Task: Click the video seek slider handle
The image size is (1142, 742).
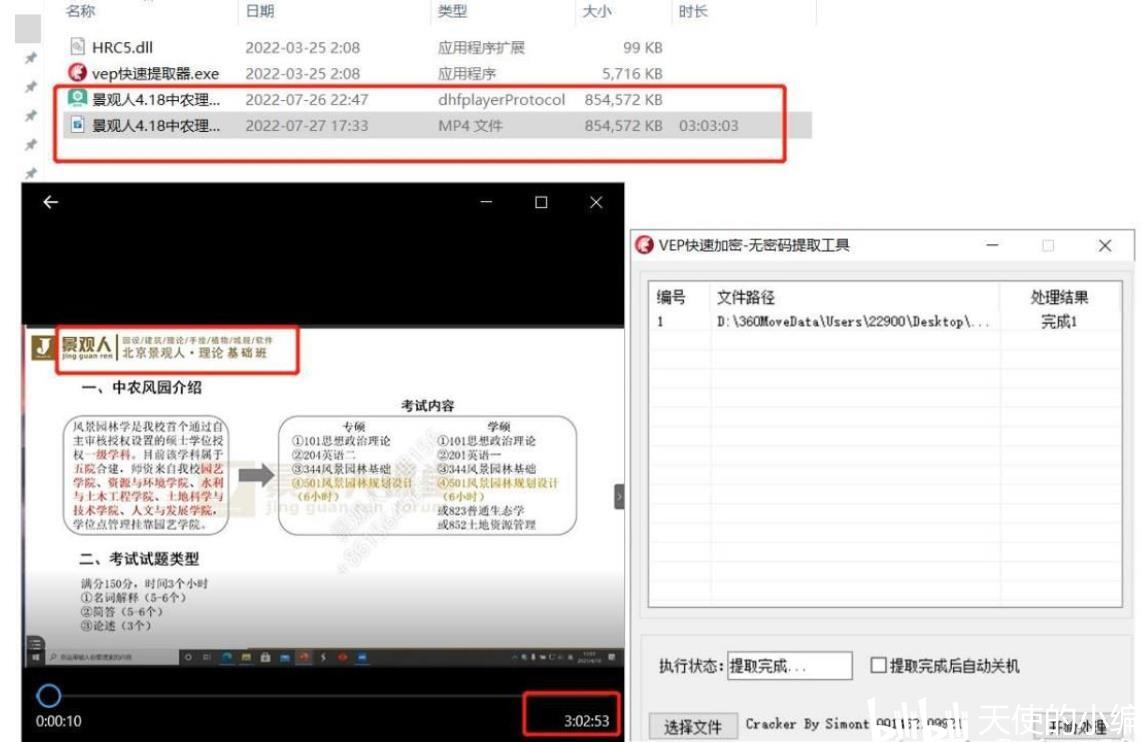Action: coord(49,695)
